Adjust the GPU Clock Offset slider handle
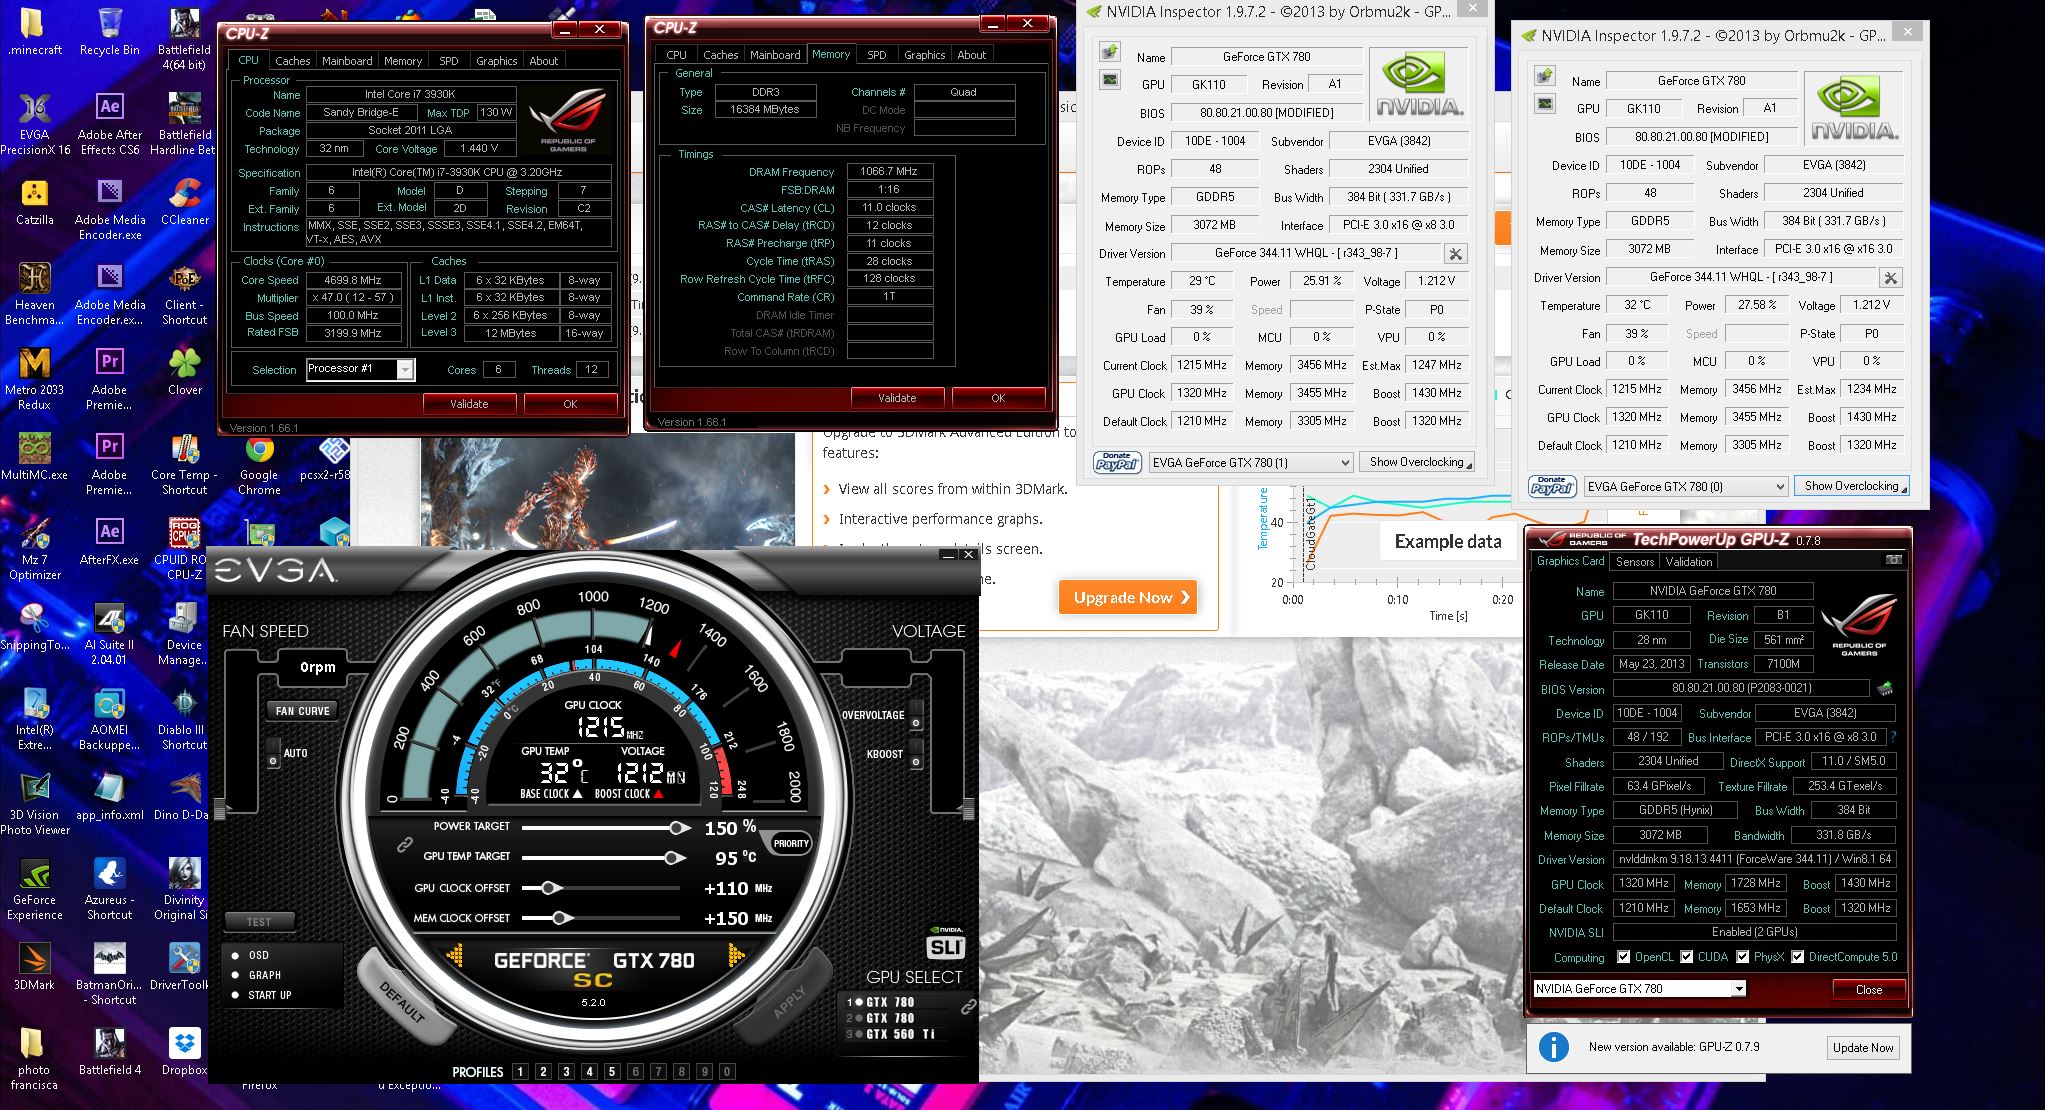 coord(549,888)
